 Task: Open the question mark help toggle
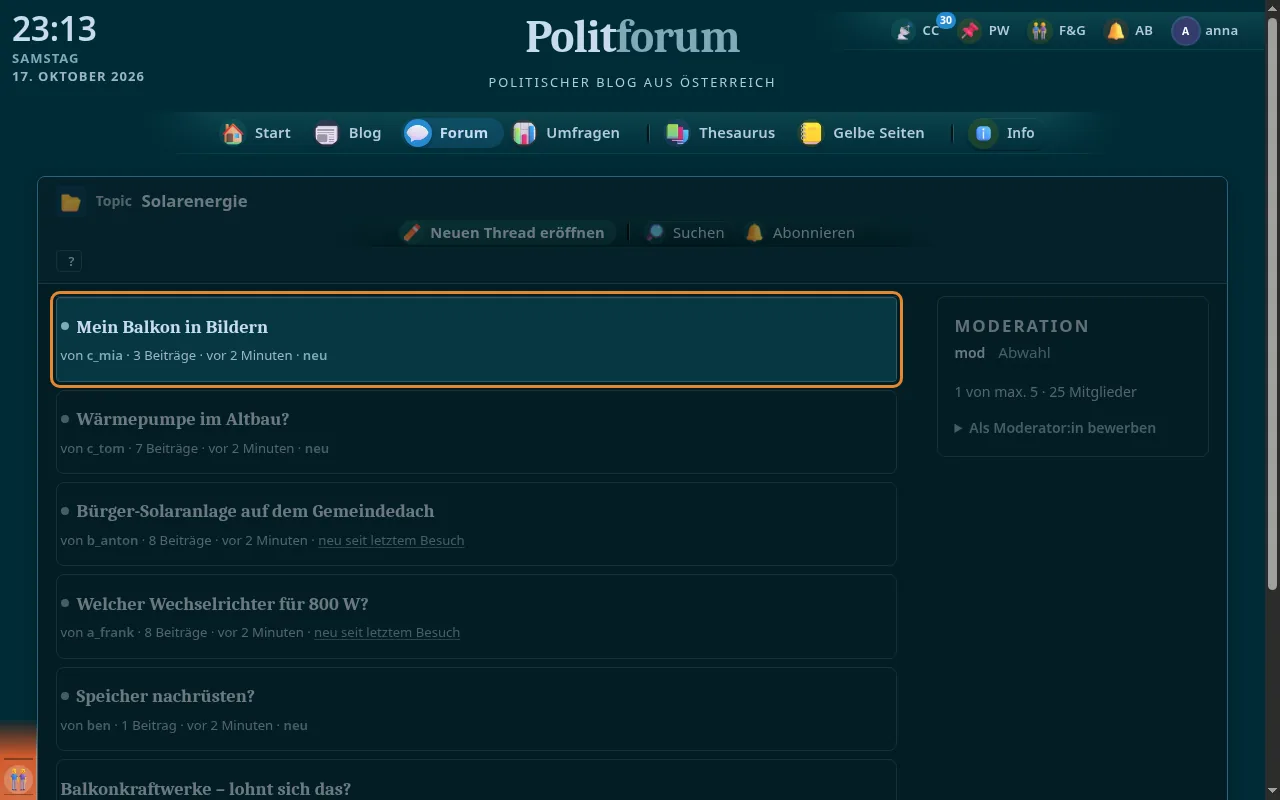70,262
